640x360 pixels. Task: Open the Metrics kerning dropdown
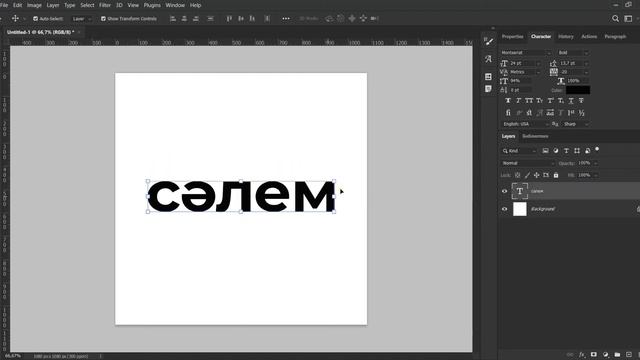coord(525,72)
